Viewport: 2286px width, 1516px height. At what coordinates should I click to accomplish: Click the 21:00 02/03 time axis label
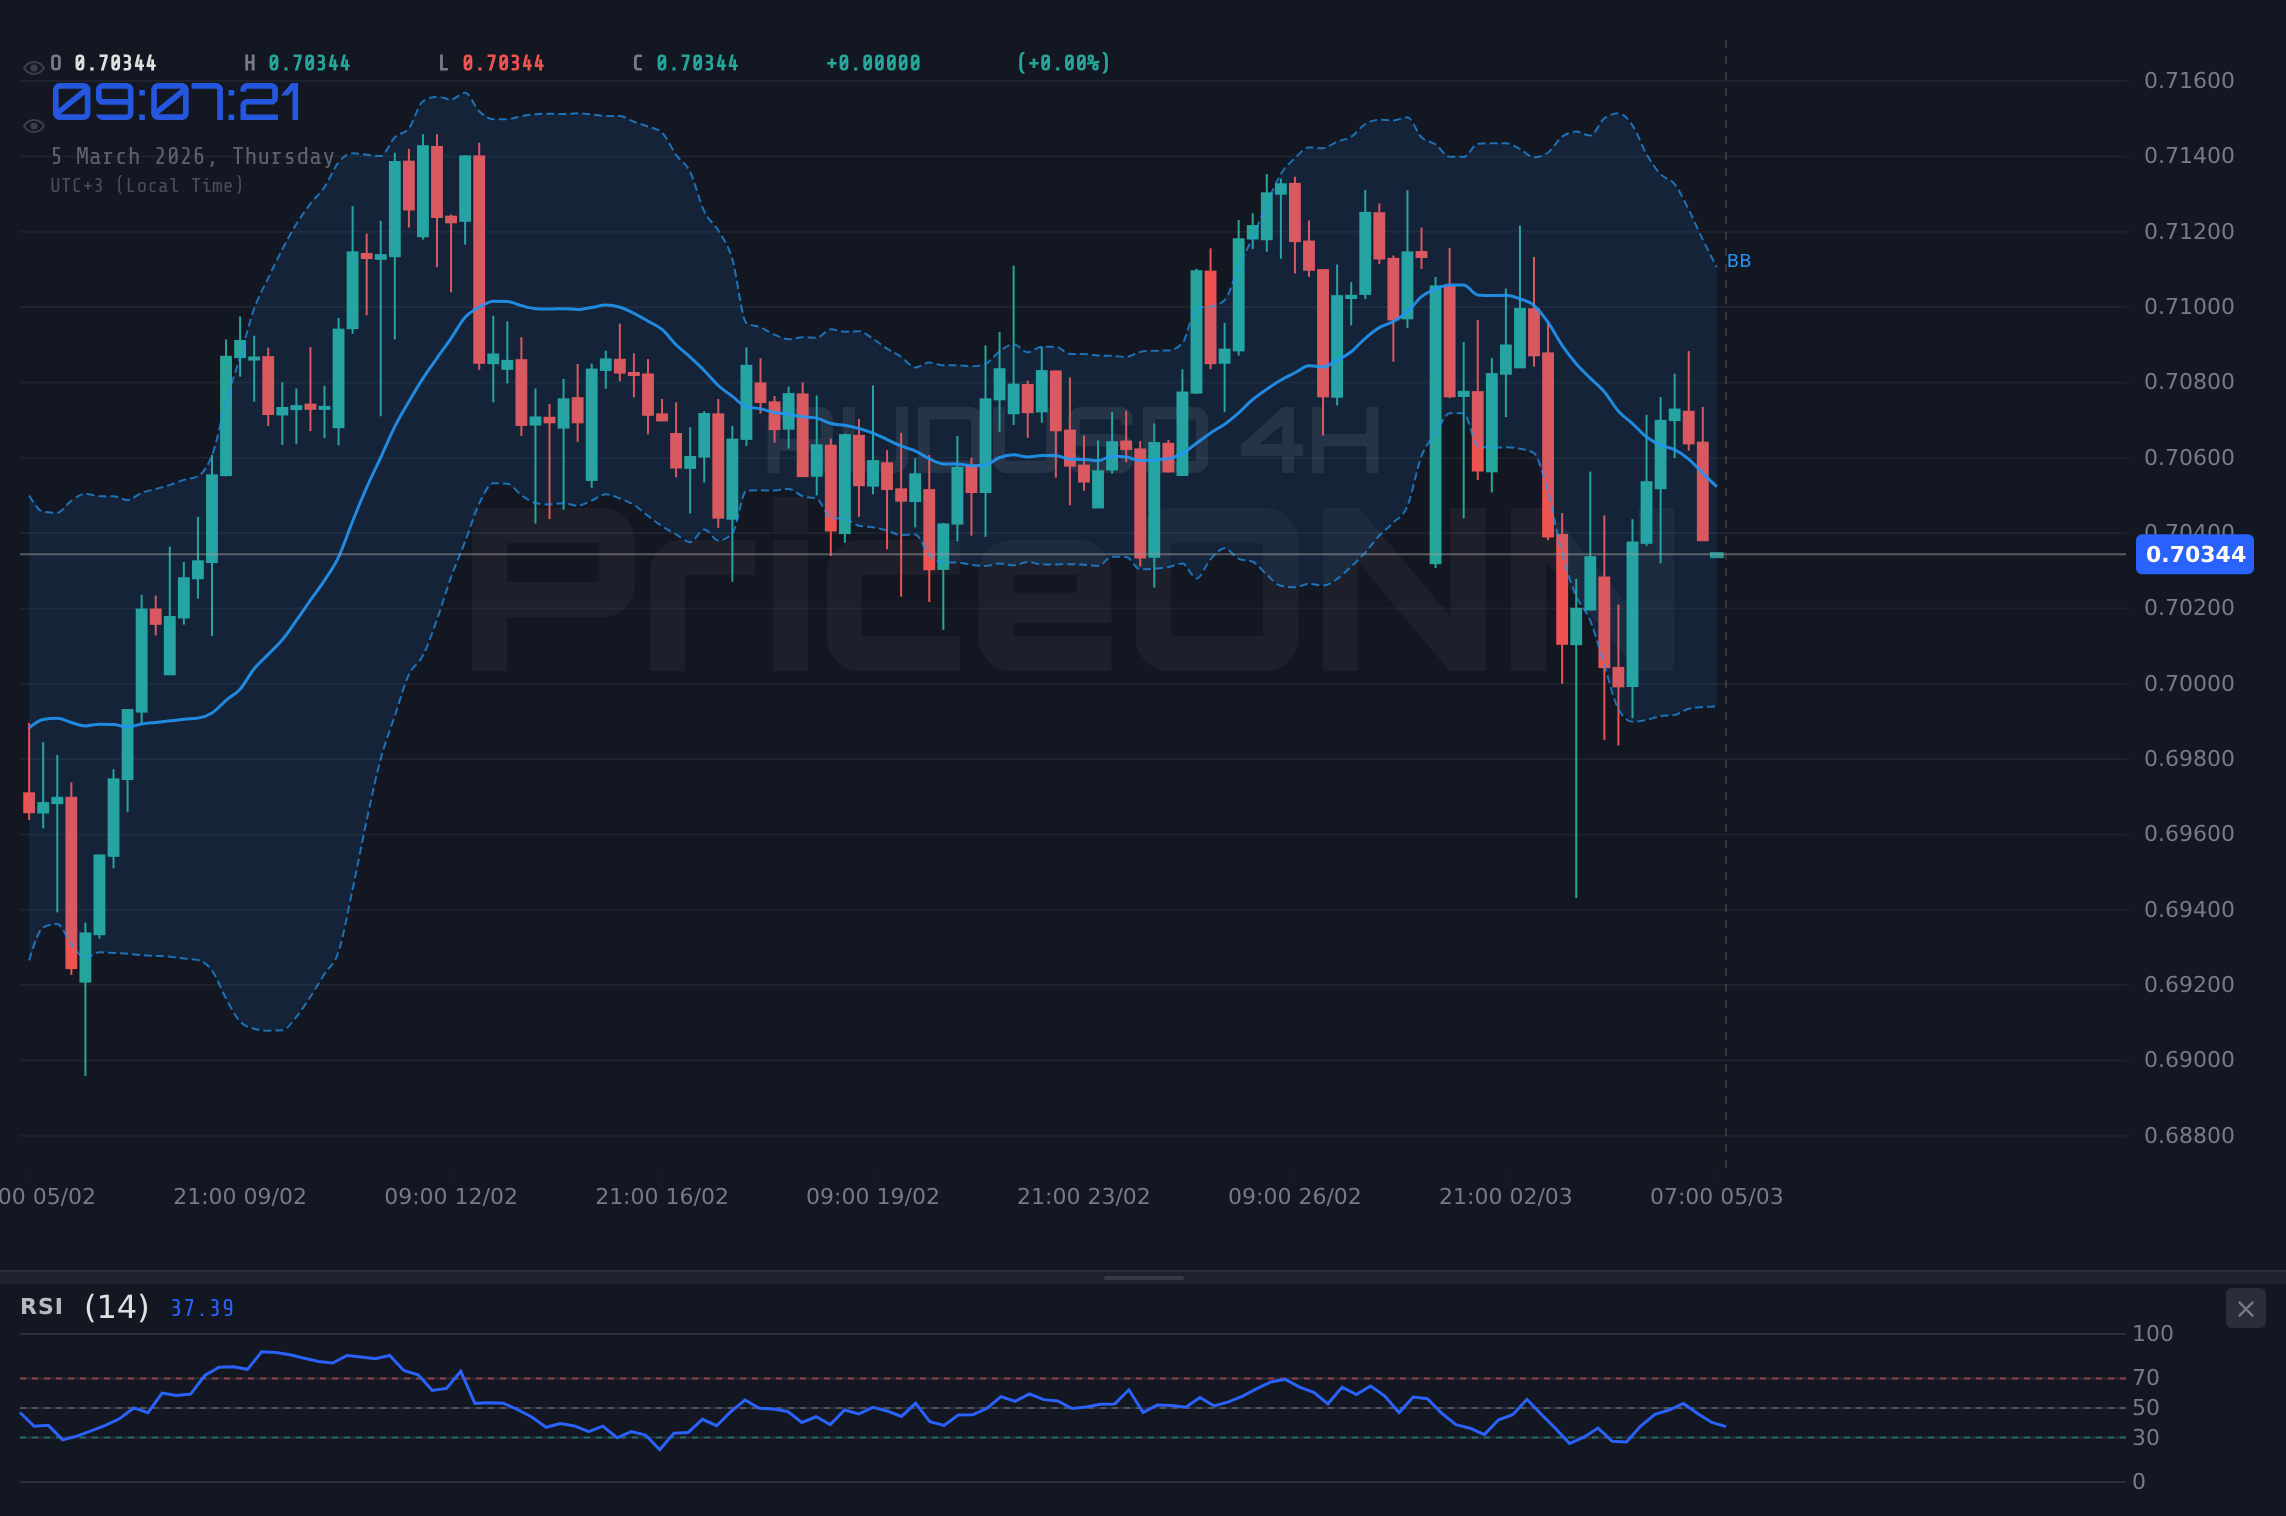click(x=1507, y=1195)
